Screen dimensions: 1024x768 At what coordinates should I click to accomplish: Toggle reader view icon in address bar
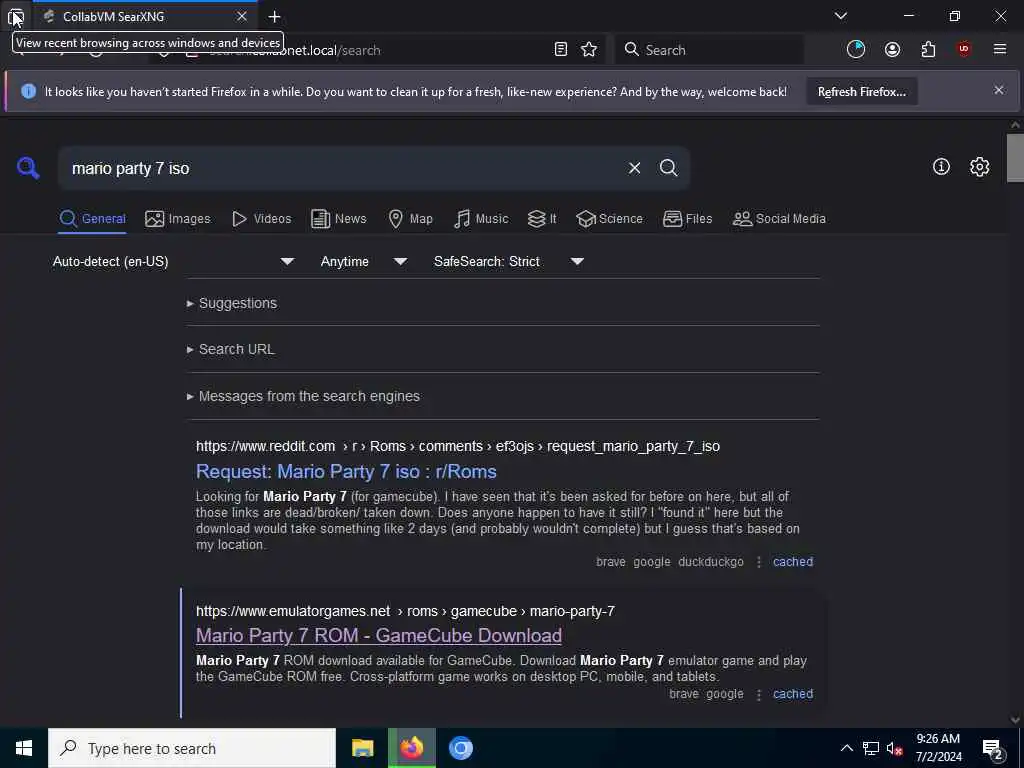tap(560, 50)
